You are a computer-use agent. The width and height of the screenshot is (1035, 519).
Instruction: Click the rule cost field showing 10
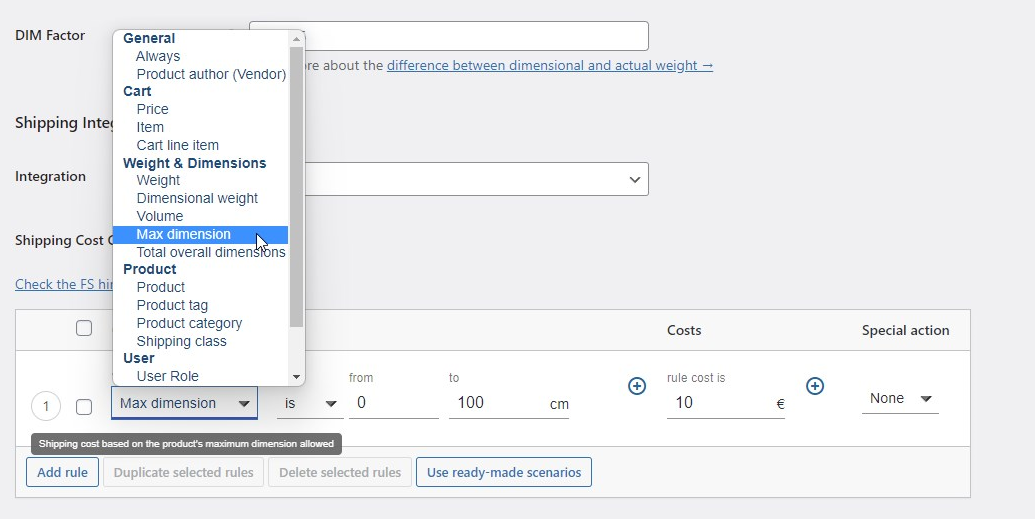click(x=719, y=403)
